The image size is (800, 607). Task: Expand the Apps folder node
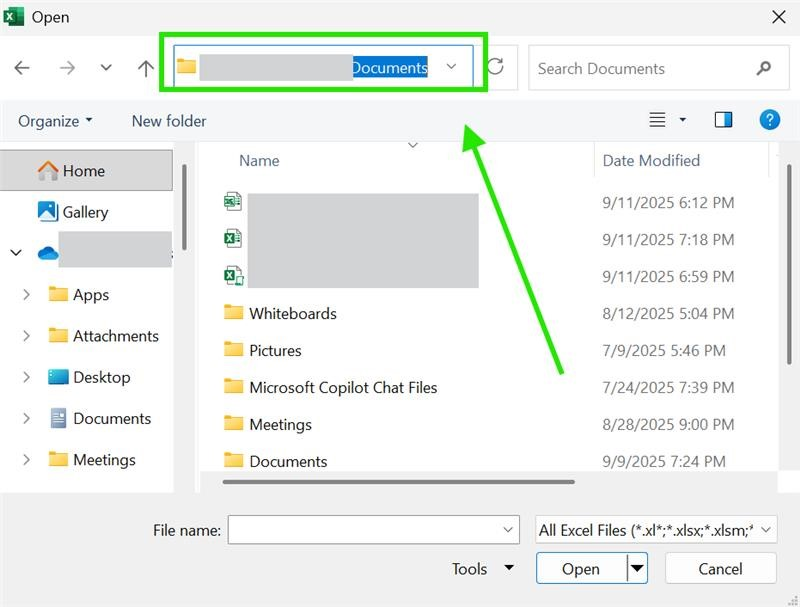(x=27, y=295)
